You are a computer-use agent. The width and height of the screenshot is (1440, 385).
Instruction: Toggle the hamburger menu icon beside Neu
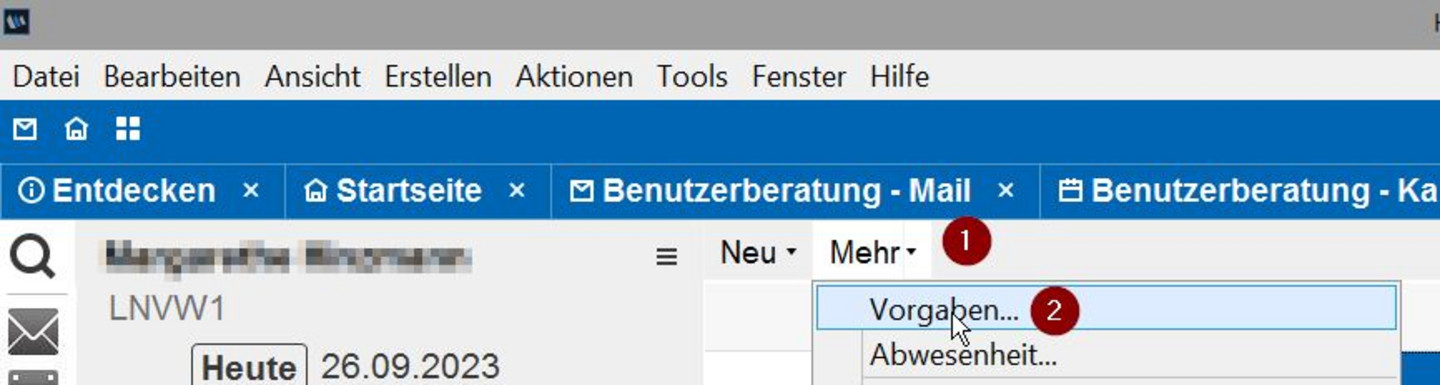point(666,257)
